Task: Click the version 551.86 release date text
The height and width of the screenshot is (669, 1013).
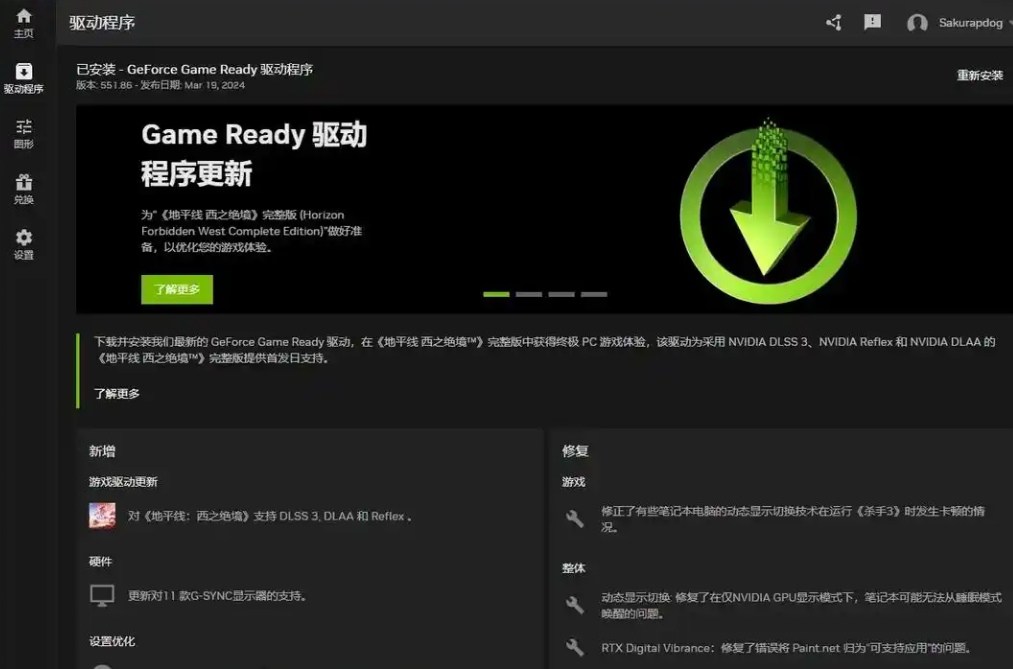Action: pyautogui.click(x=160, y=85)
